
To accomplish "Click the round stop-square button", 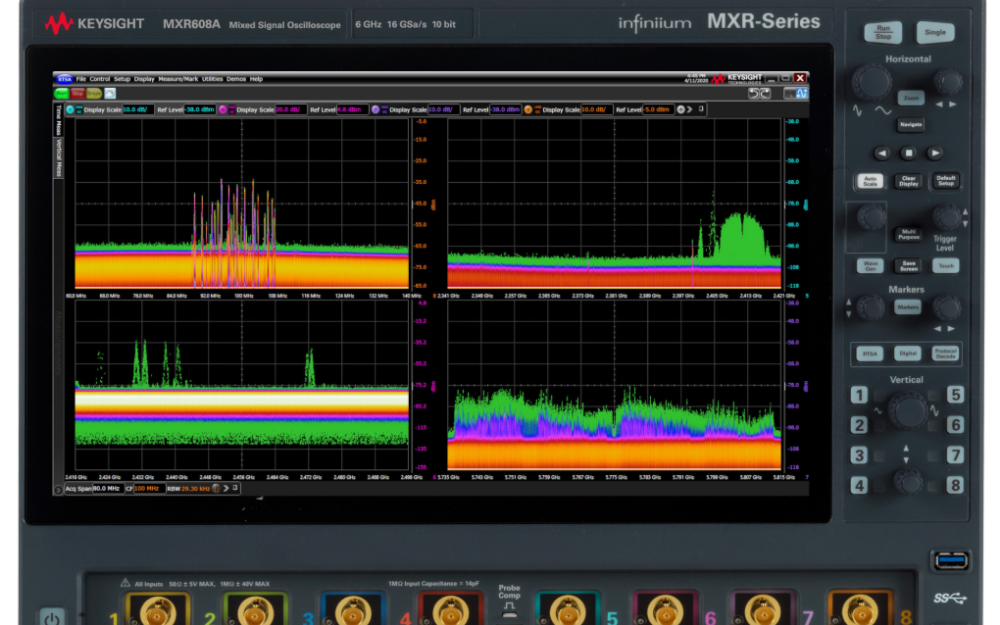I will (908, 153).
